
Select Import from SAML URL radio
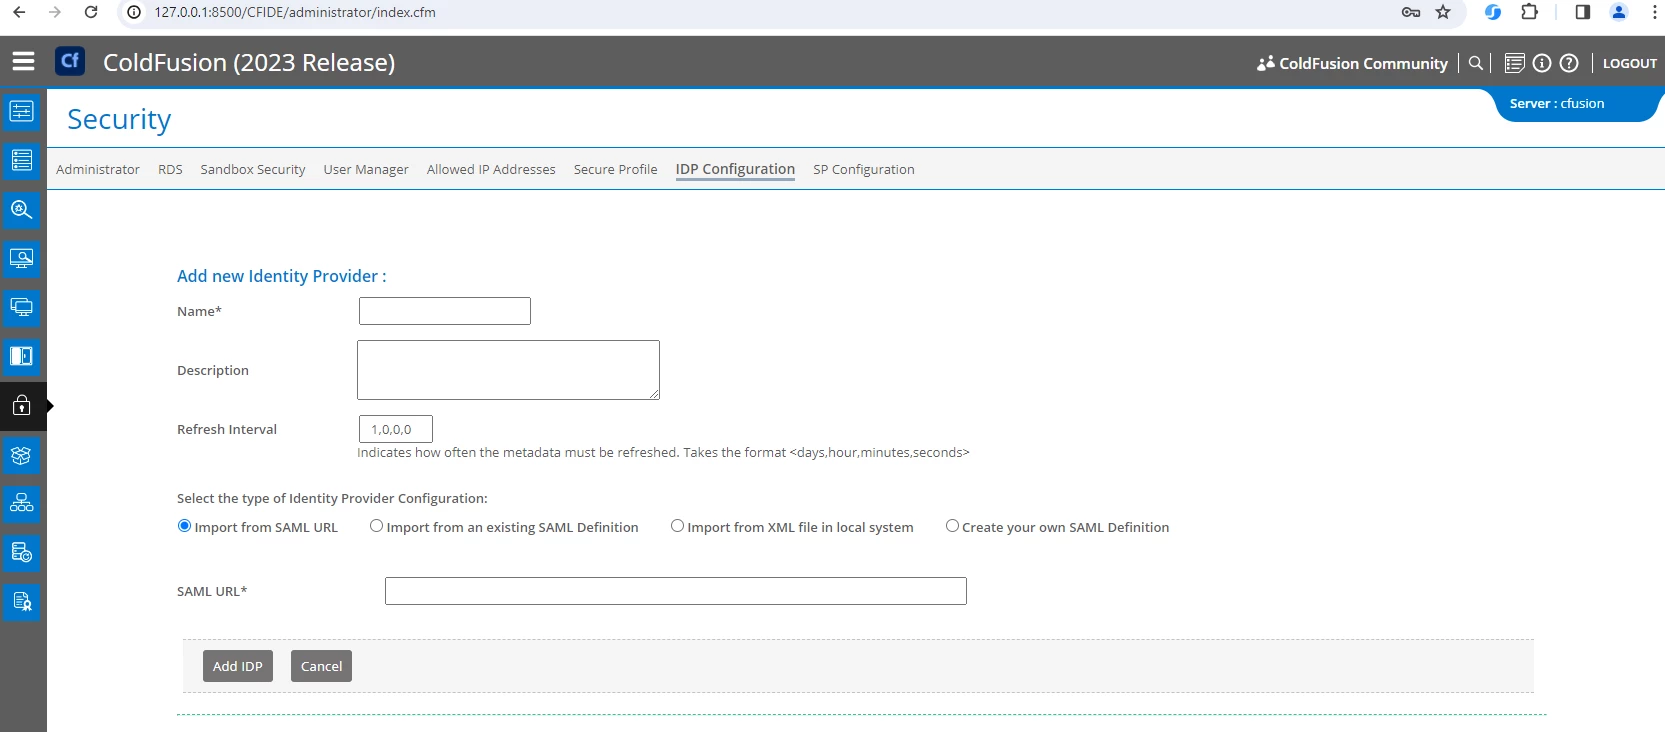coord(184,526)
